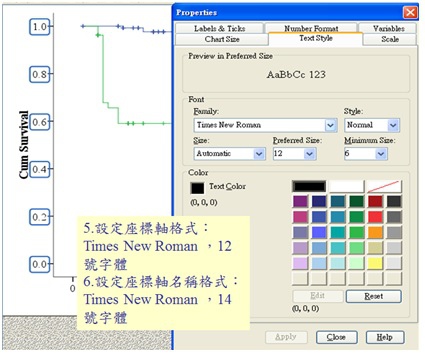425x364 pixels.
Task: Pick the wide black swatch in palette
Action: (309, 186)
